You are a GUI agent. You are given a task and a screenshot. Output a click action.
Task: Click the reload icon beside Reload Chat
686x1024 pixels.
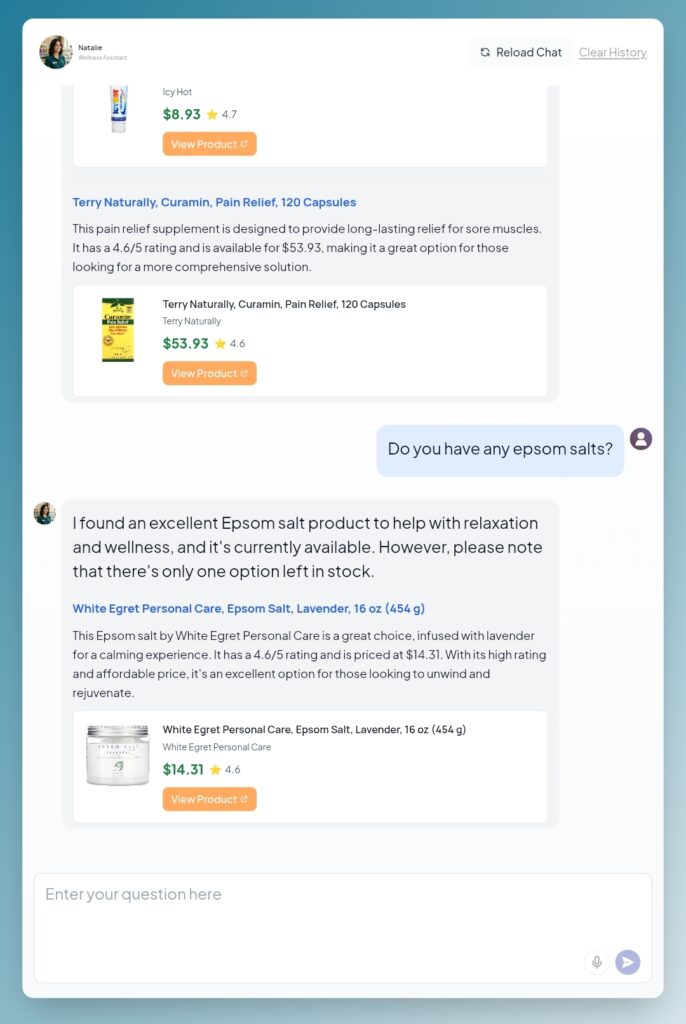[485, 52]
